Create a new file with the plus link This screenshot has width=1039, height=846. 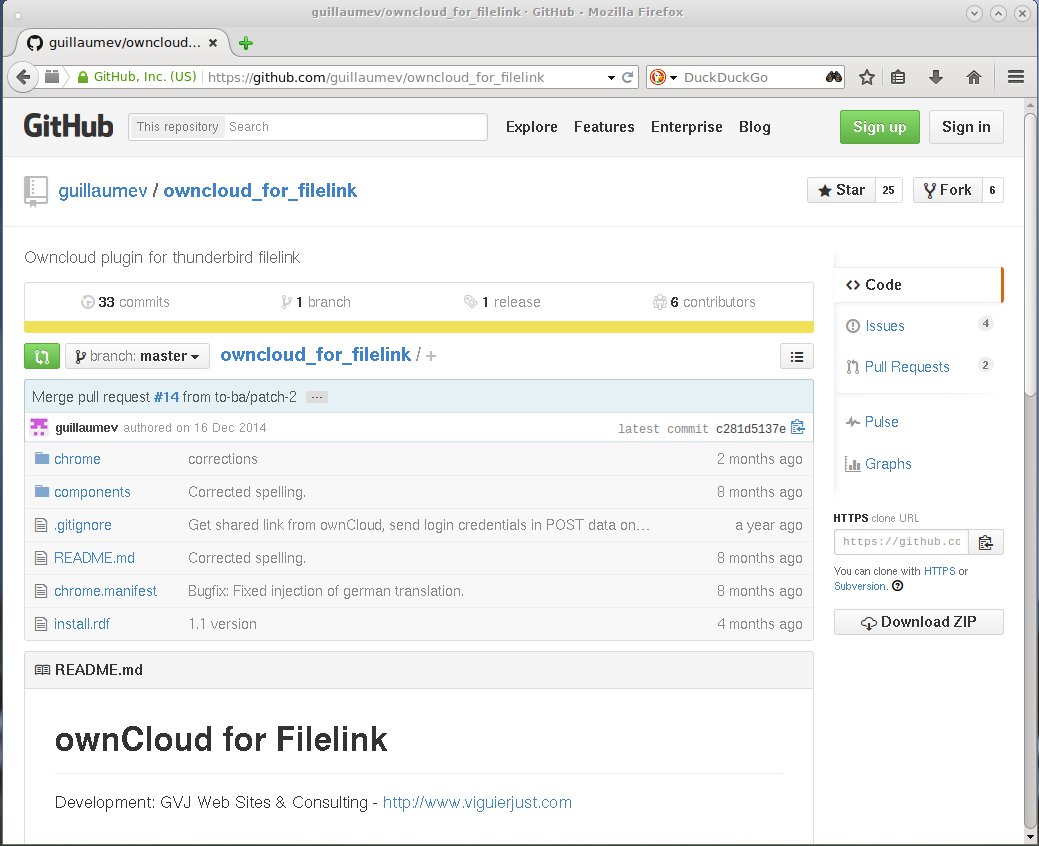431,356
